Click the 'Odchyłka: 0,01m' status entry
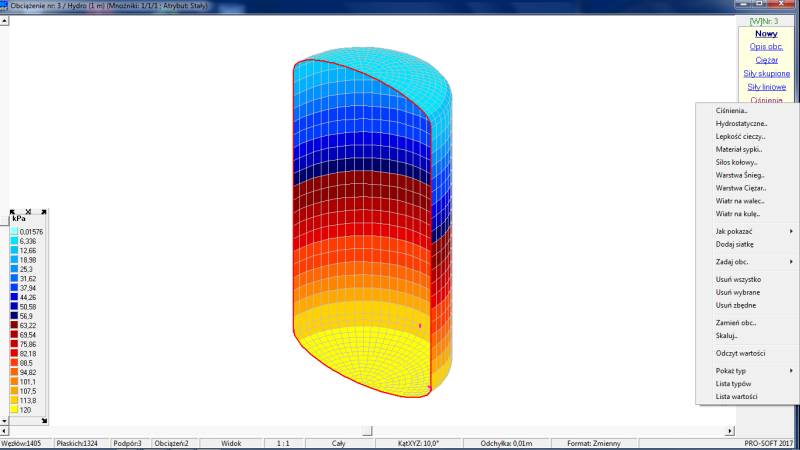The height and width of the screenshot is (450, 800). pos(506,443)
